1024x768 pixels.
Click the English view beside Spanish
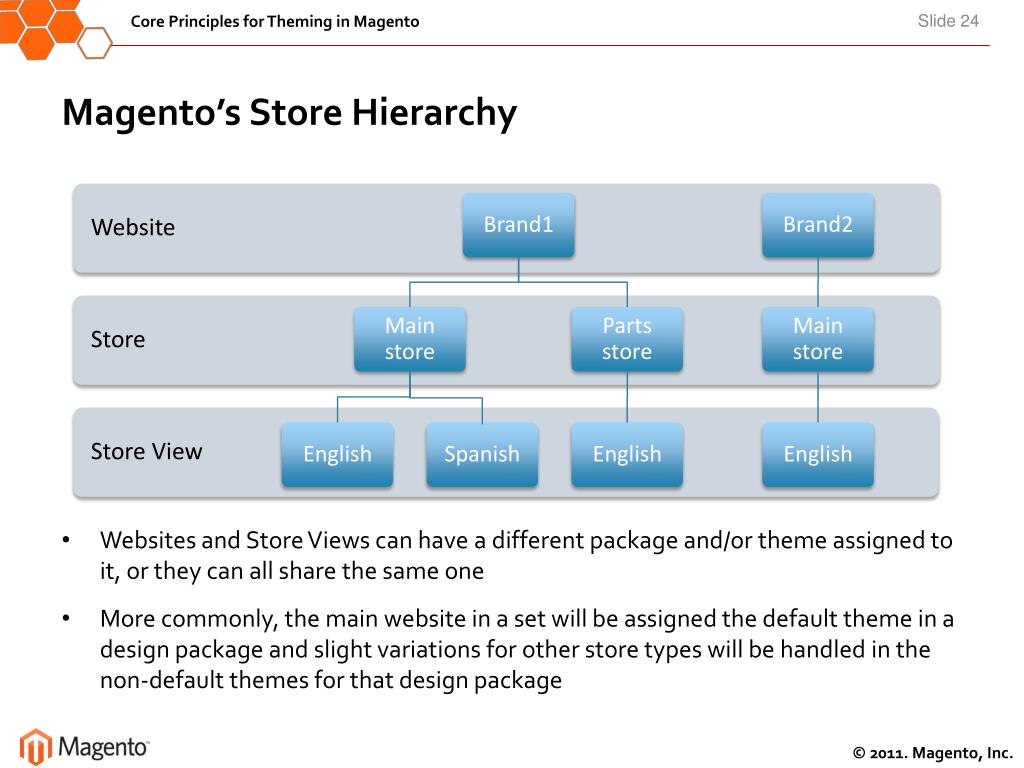[x=338, y=454]
